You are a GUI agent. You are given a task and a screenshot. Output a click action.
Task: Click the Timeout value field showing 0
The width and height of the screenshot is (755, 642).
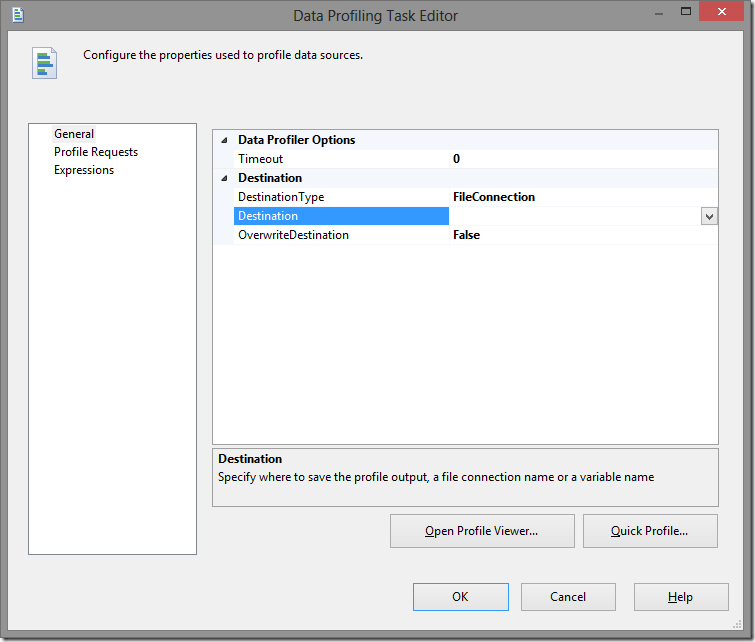580,159
